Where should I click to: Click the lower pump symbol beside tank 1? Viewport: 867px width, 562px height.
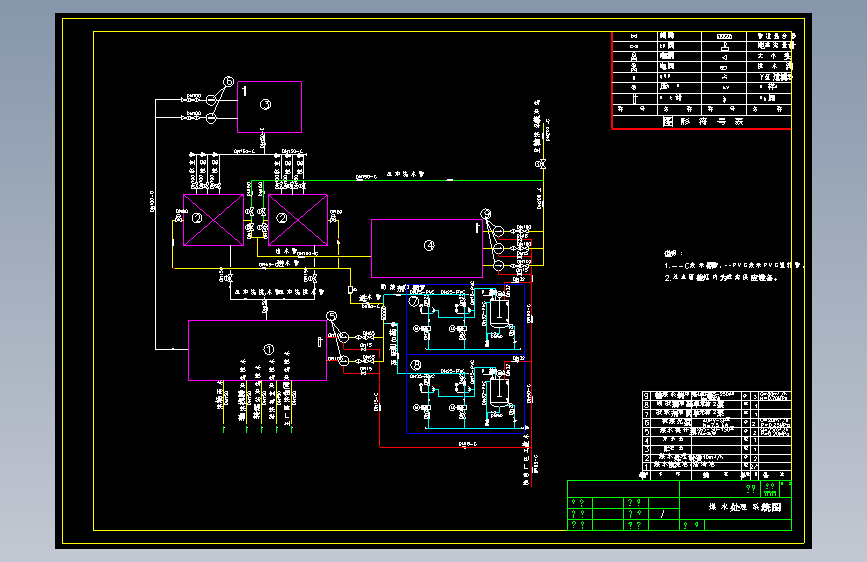tap(344, 361)
